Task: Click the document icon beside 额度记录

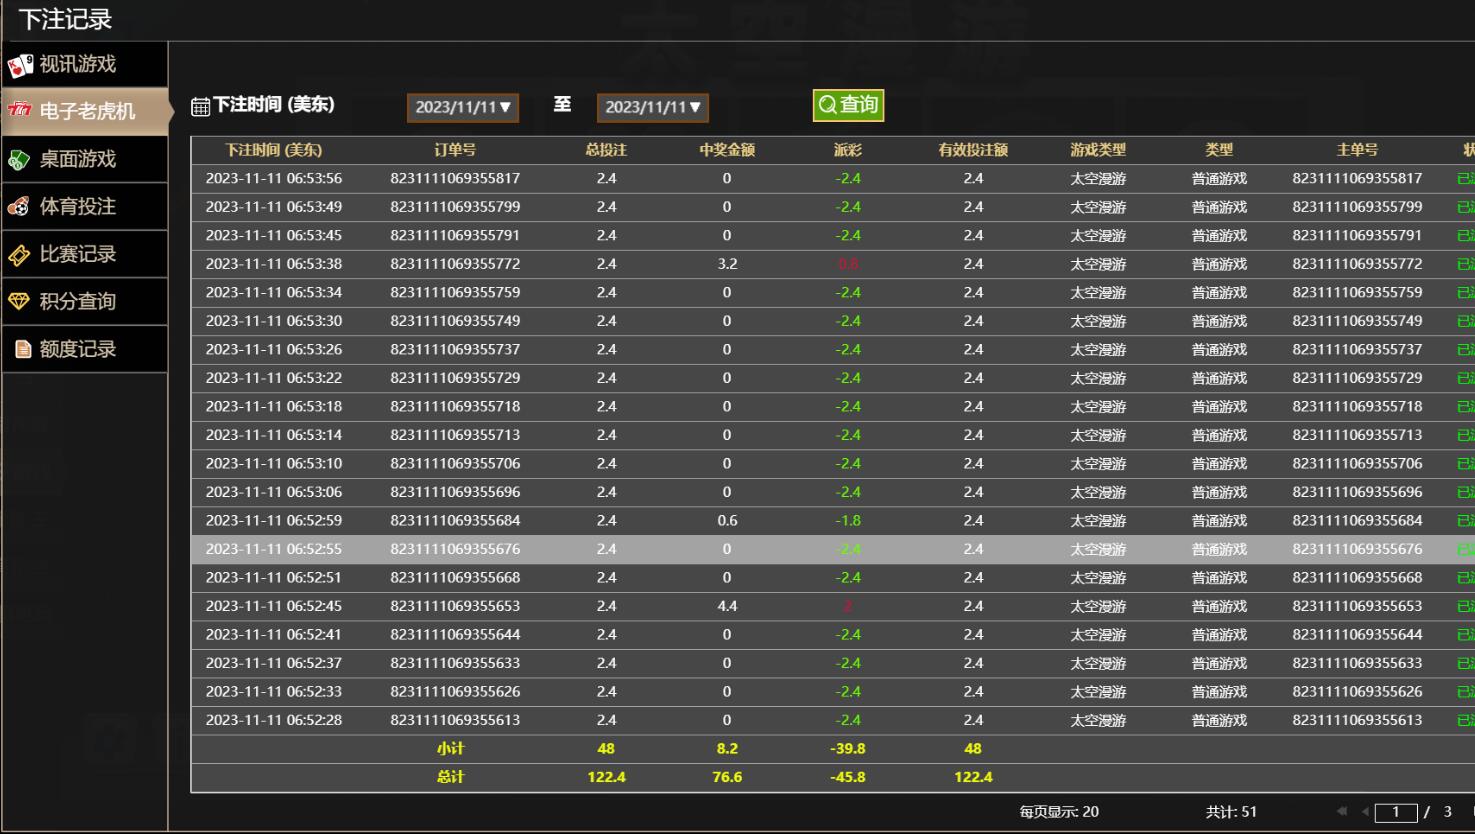Action: tap(23, 349)
